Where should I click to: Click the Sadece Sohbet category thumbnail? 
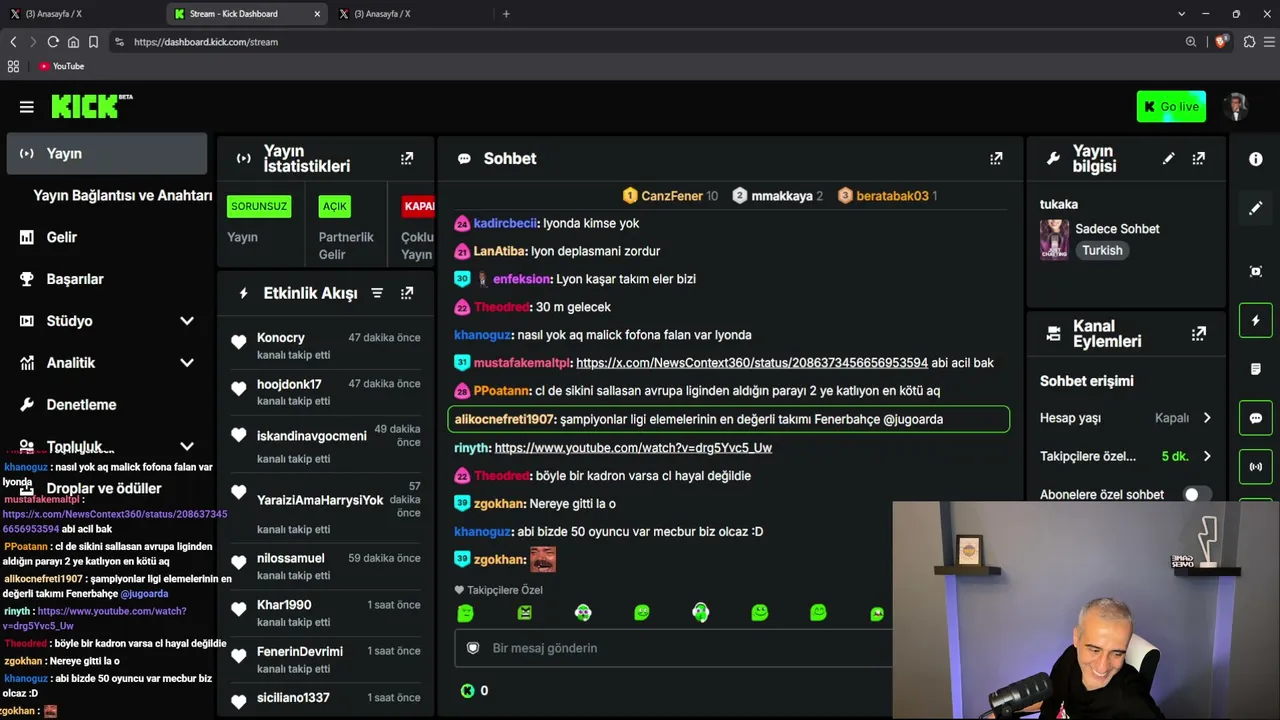pos(1054,240)
